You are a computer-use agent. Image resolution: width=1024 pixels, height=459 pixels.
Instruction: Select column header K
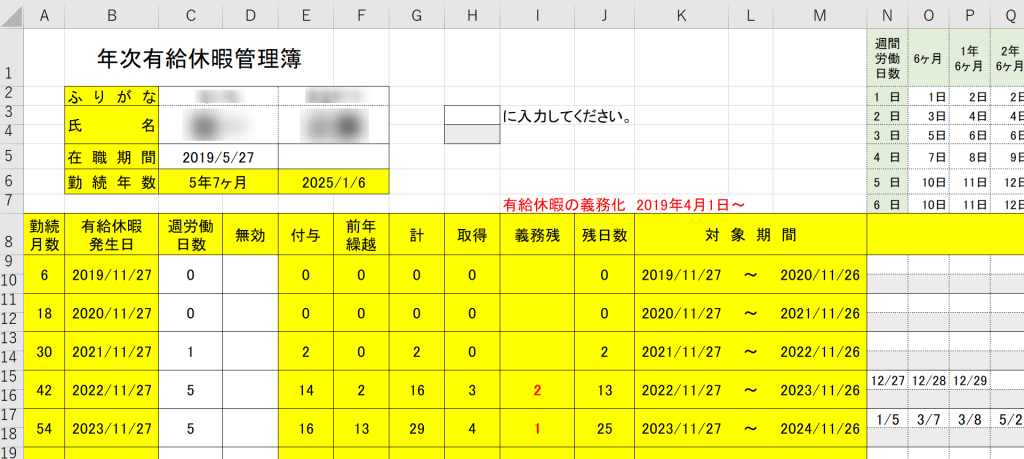click(x=681, y=15)
